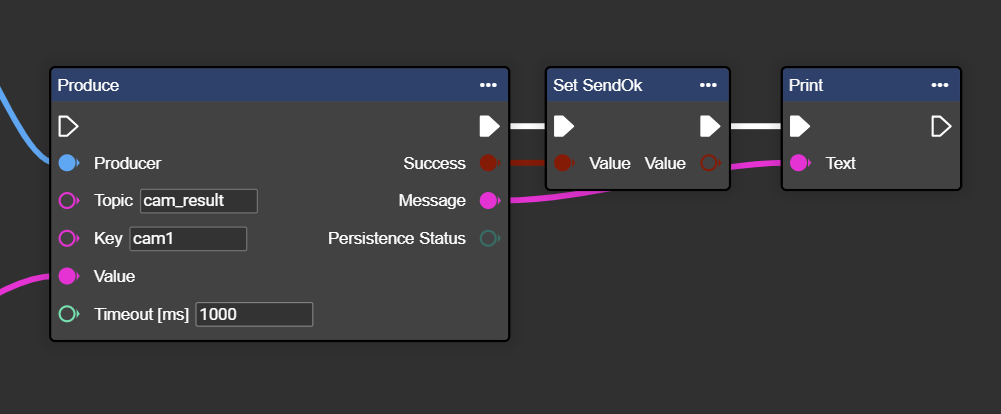Click the Print node execution output pin
The height and width of the screenshot is (414, 1001).
tap(941, 126)
